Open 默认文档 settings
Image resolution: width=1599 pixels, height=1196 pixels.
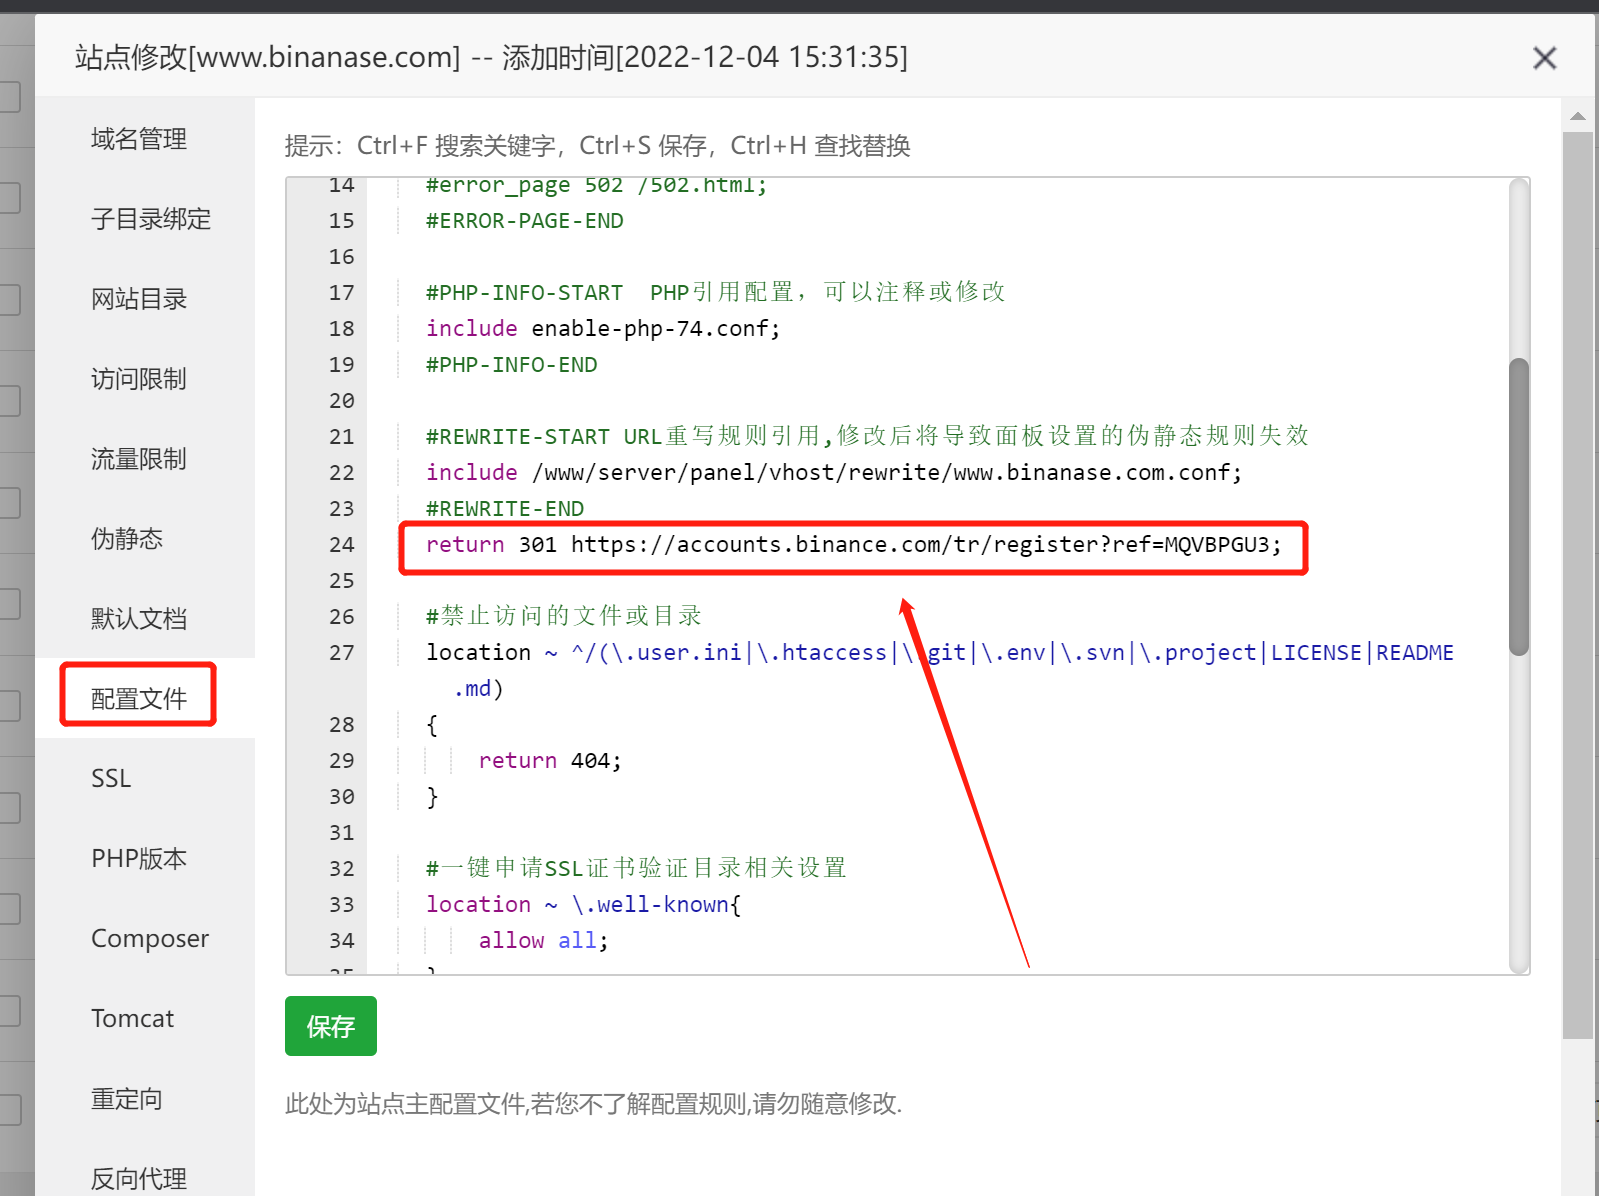tap(139, 619)
